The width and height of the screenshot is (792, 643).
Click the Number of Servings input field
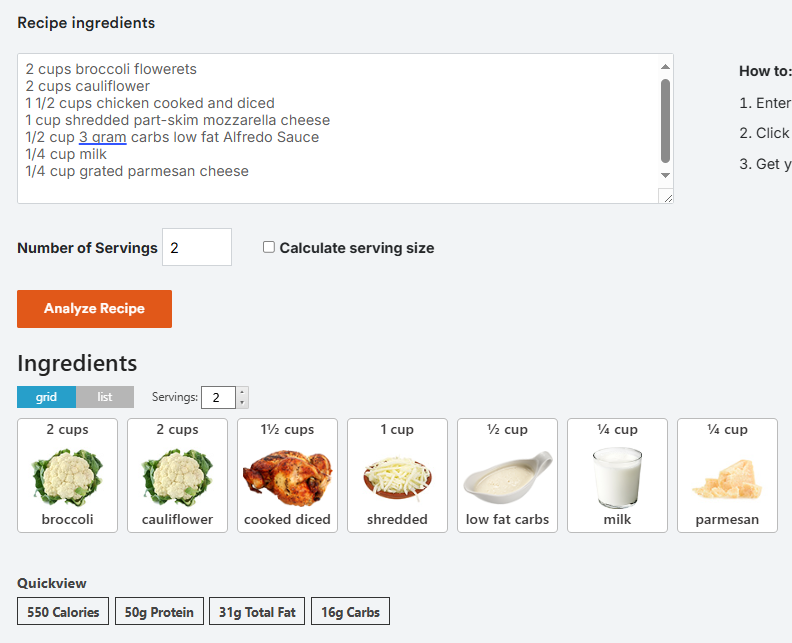pos(197,247)
